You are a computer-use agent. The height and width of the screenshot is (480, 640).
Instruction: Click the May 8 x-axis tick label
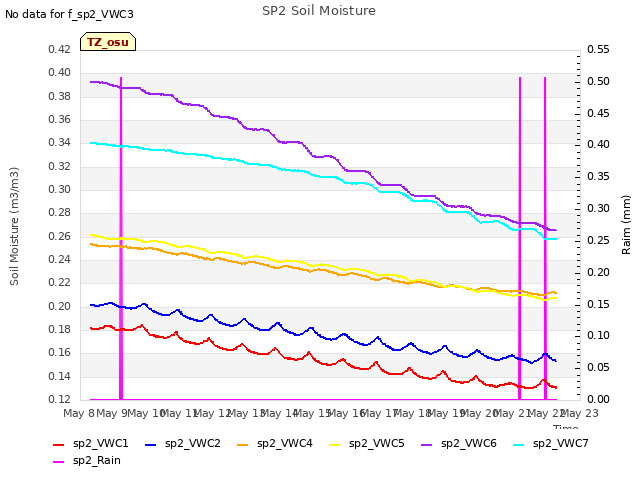(79, 413)
